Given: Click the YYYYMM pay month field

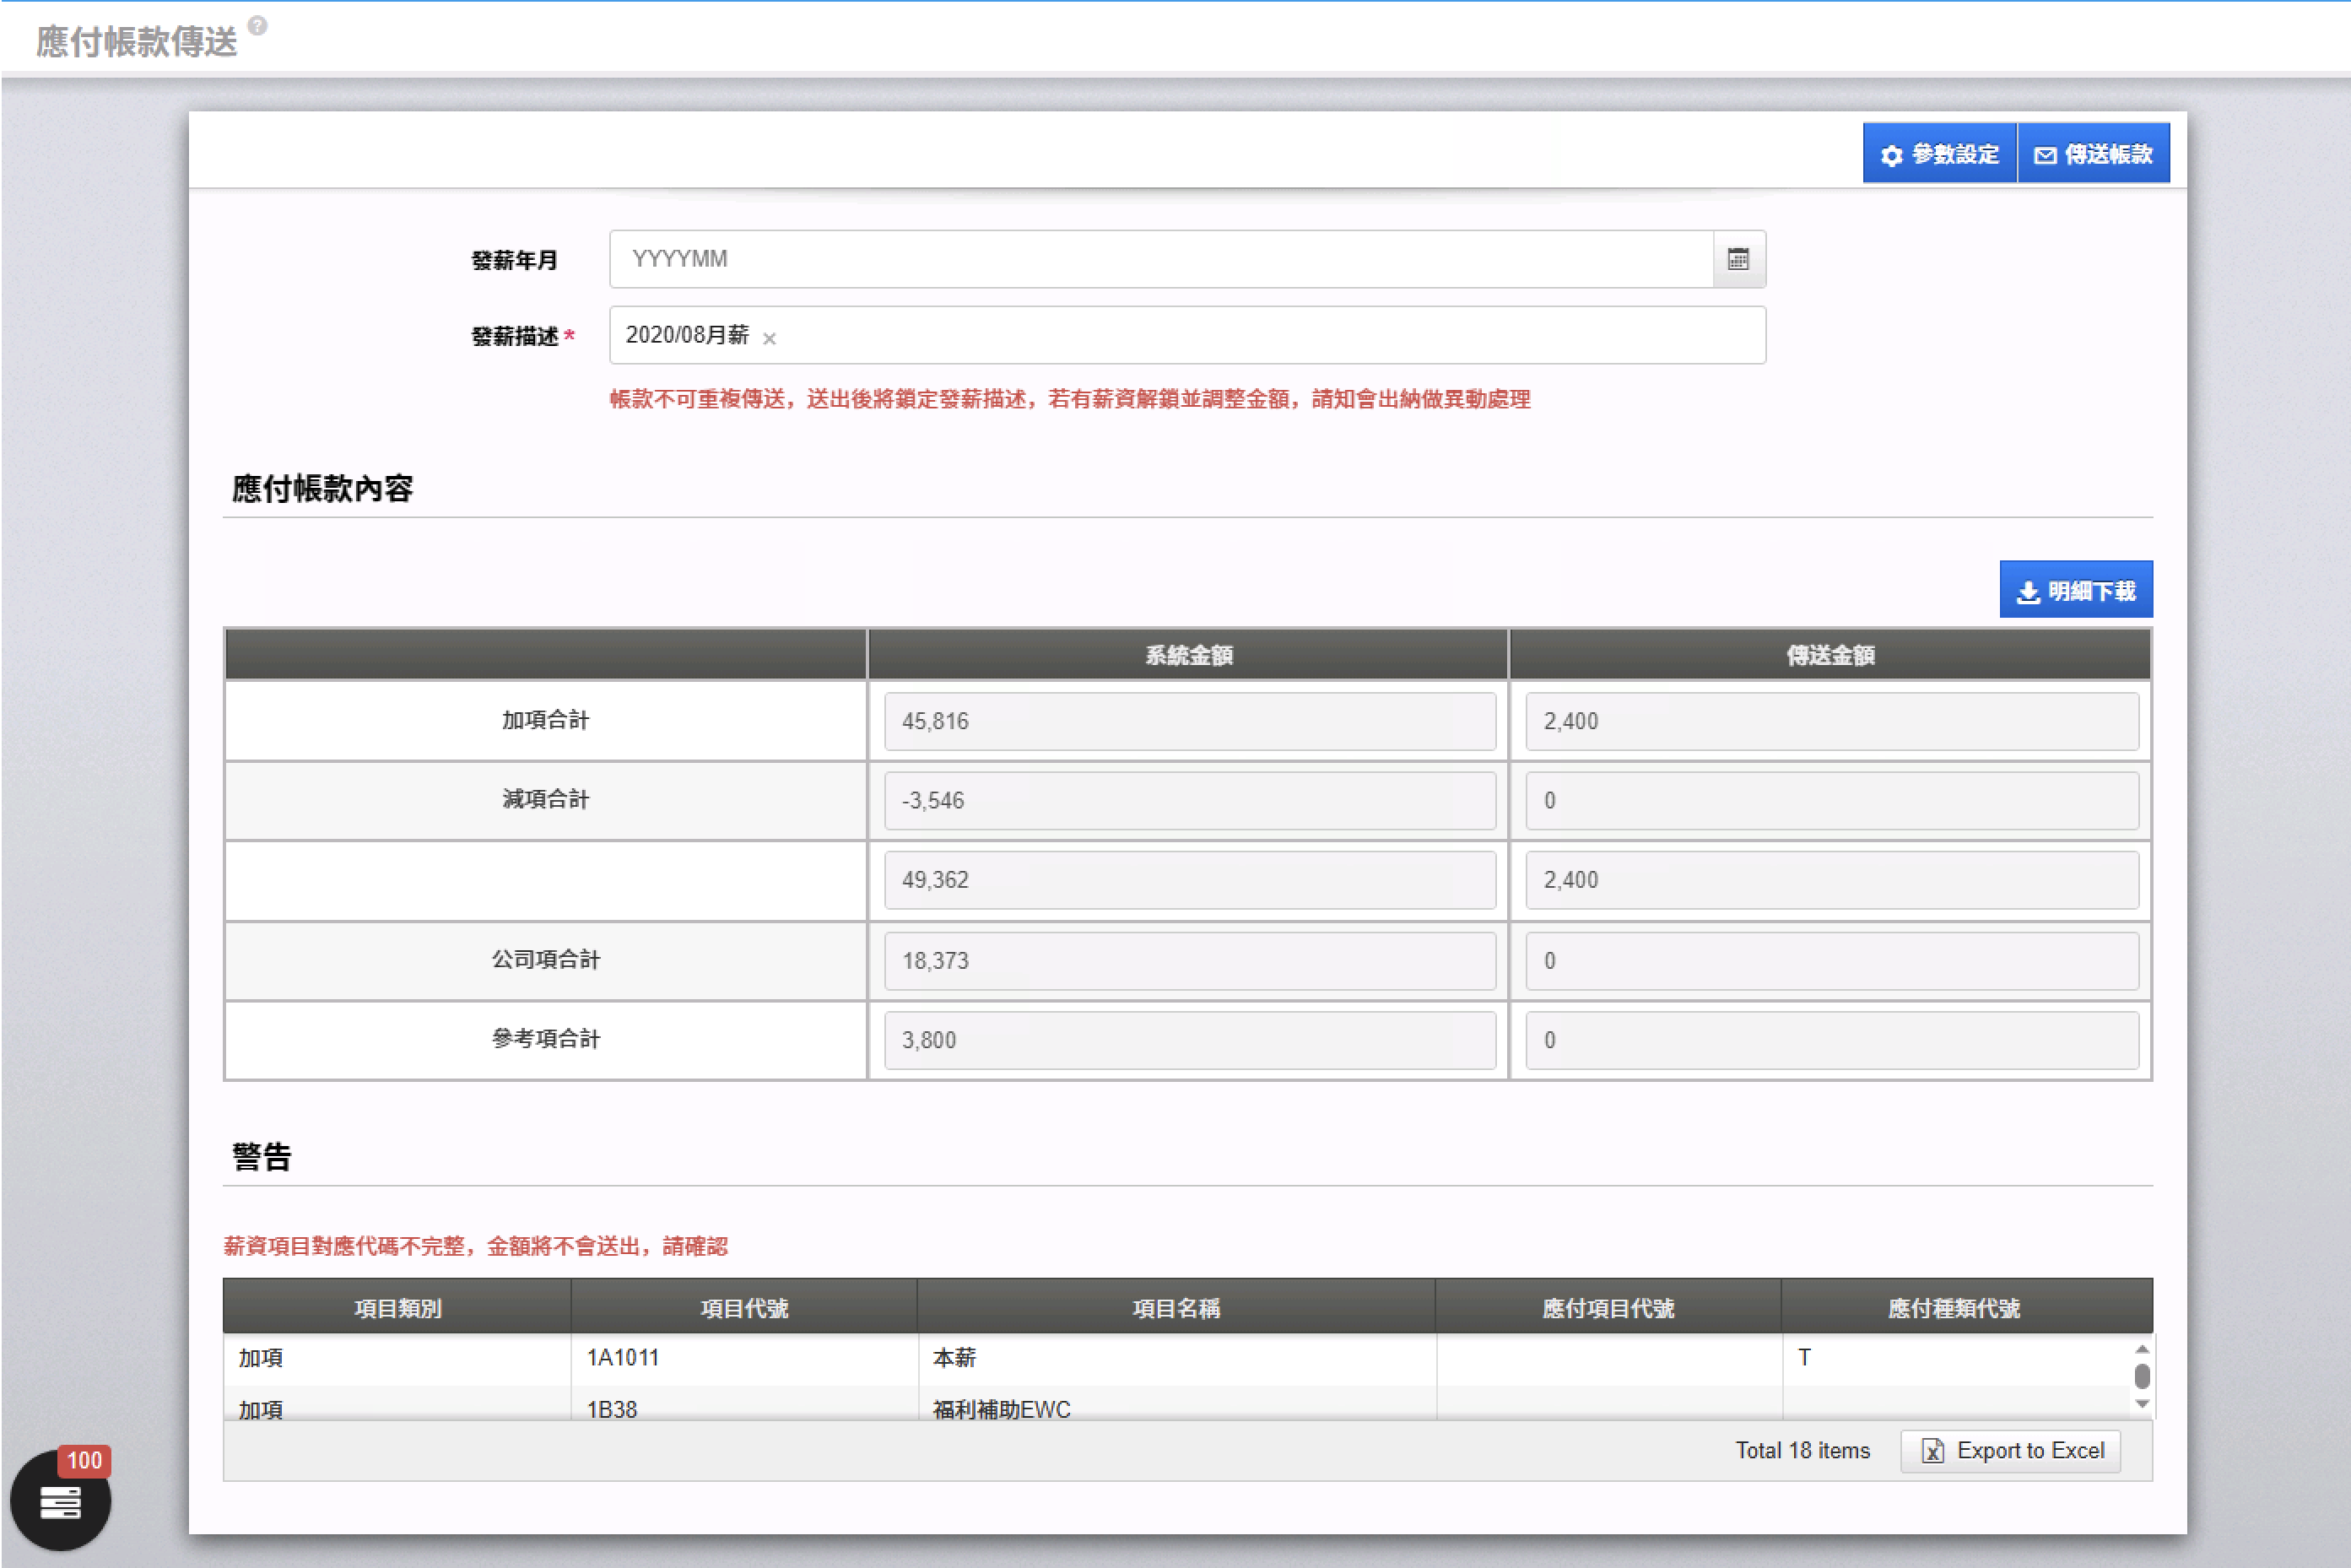Looking at the screenshot, I should point(1160,260).
